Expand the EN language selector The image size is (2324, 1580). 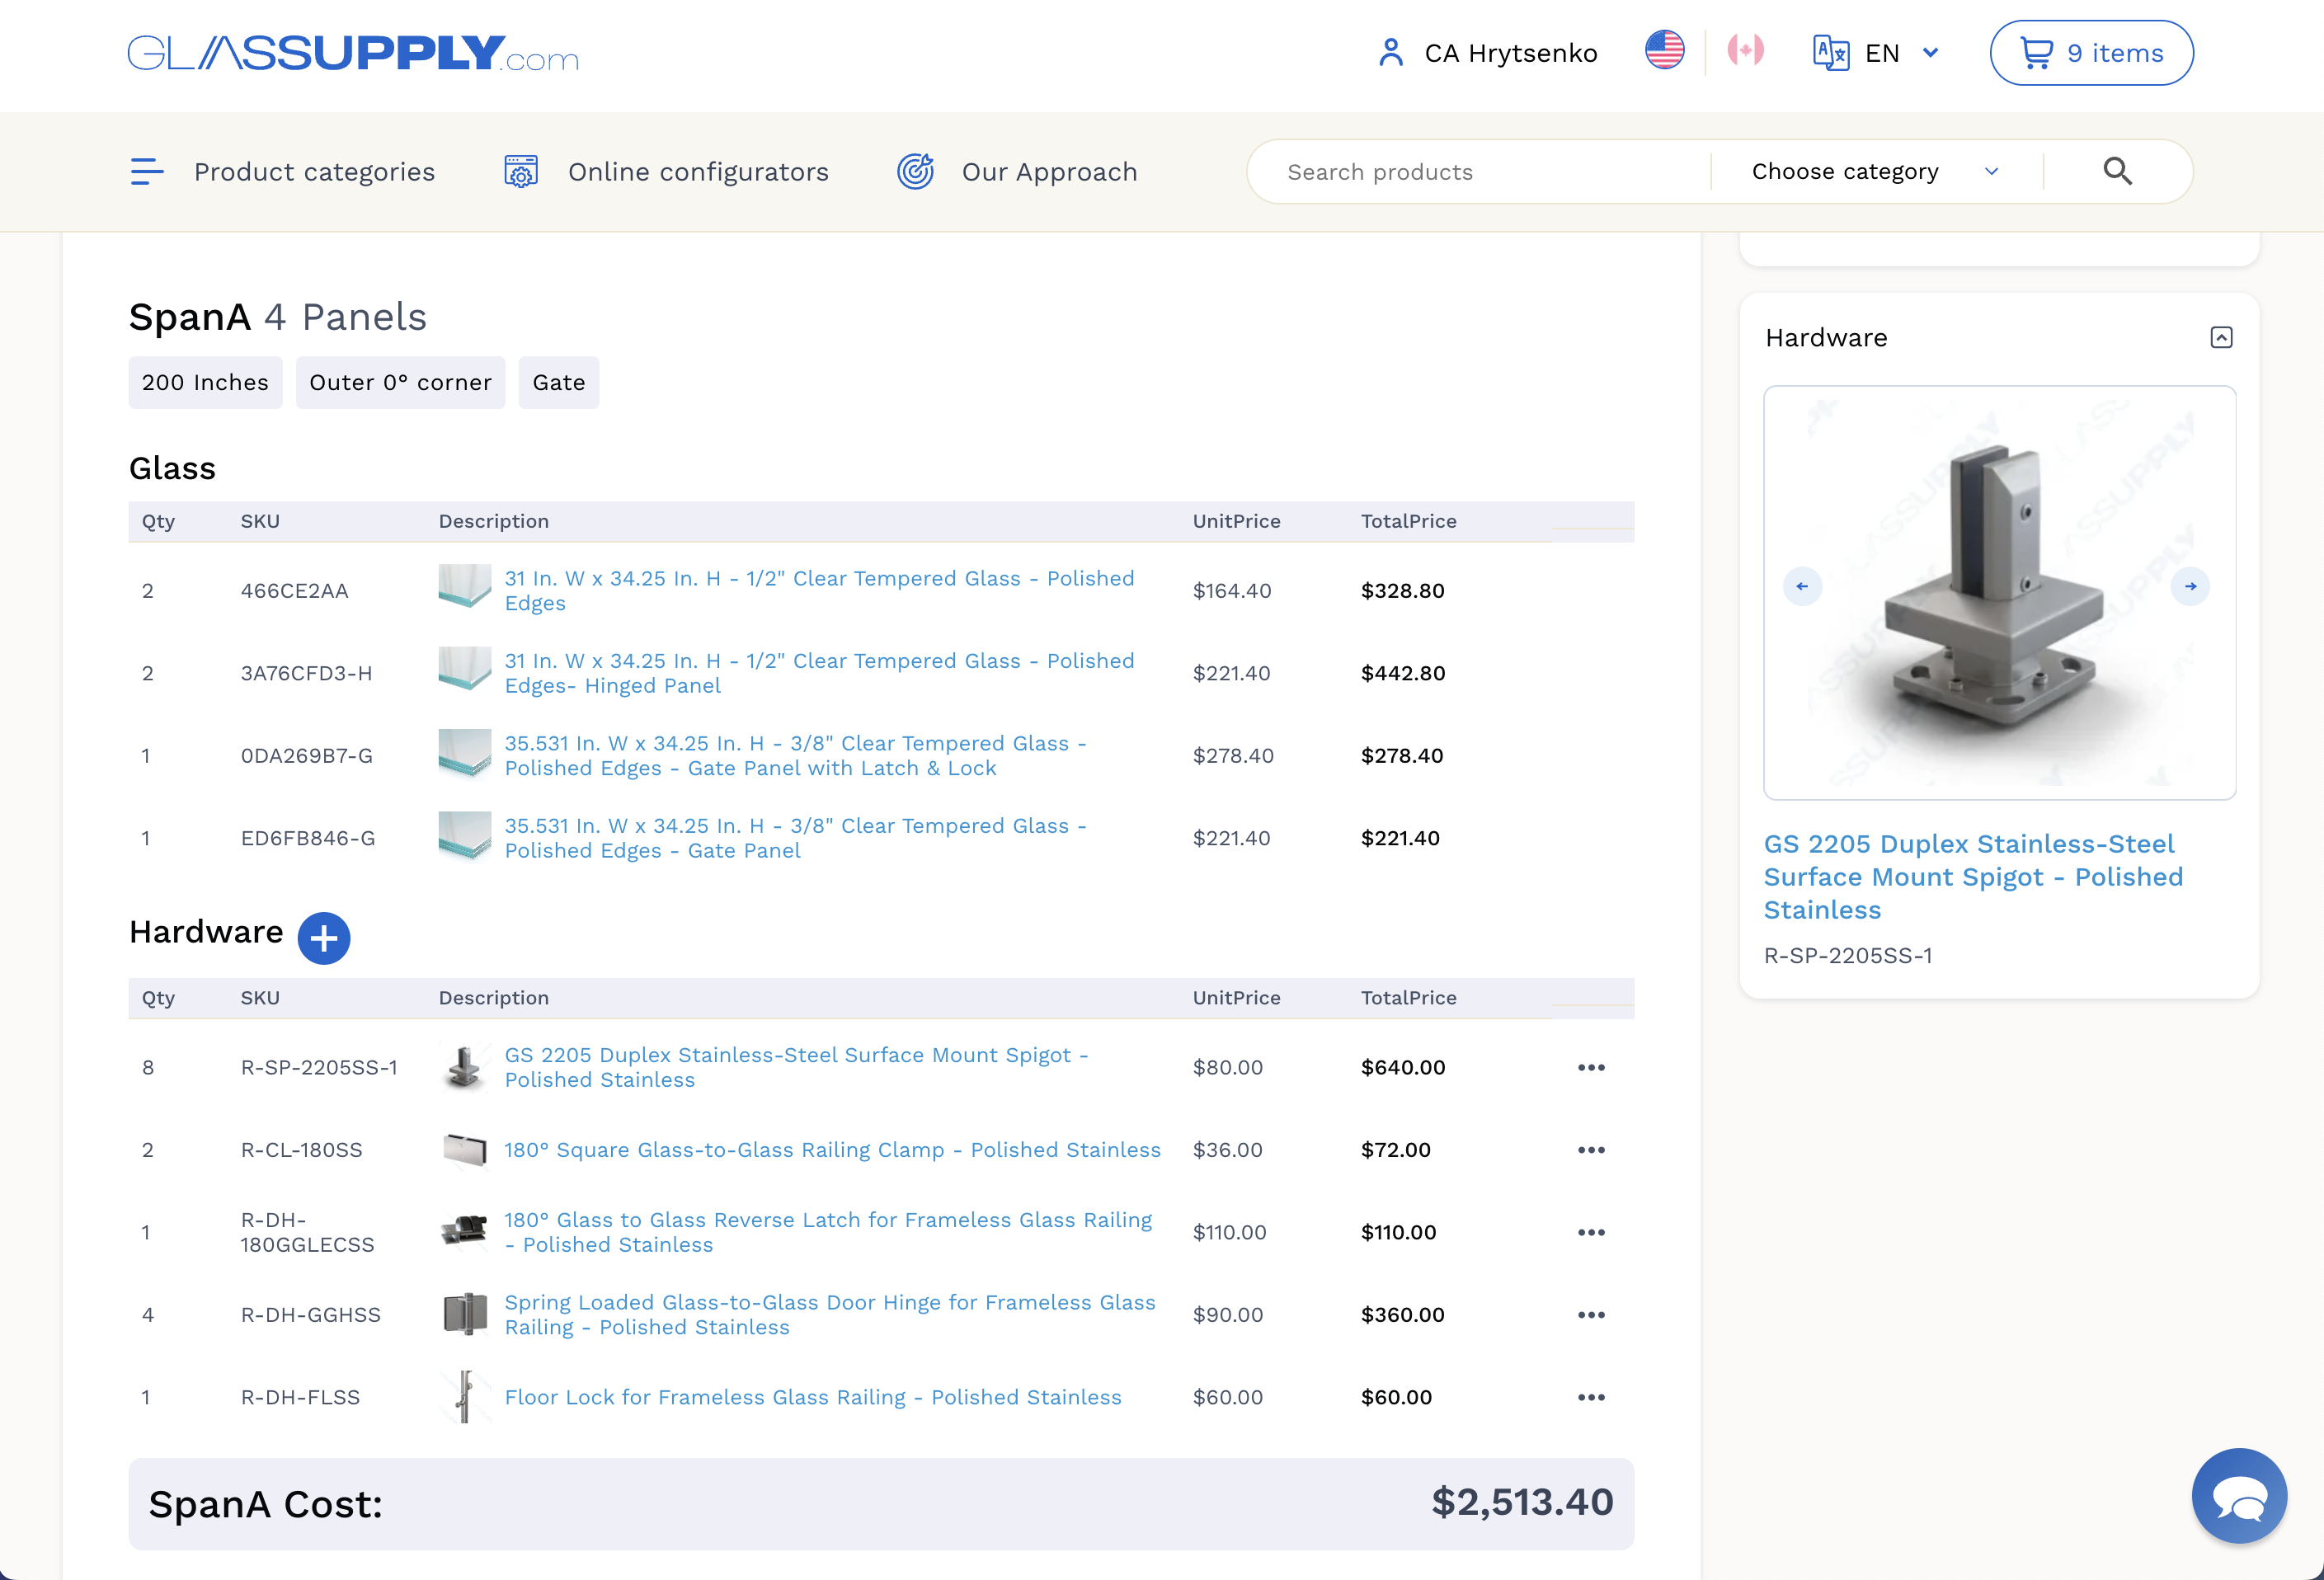coord(1877,53)
